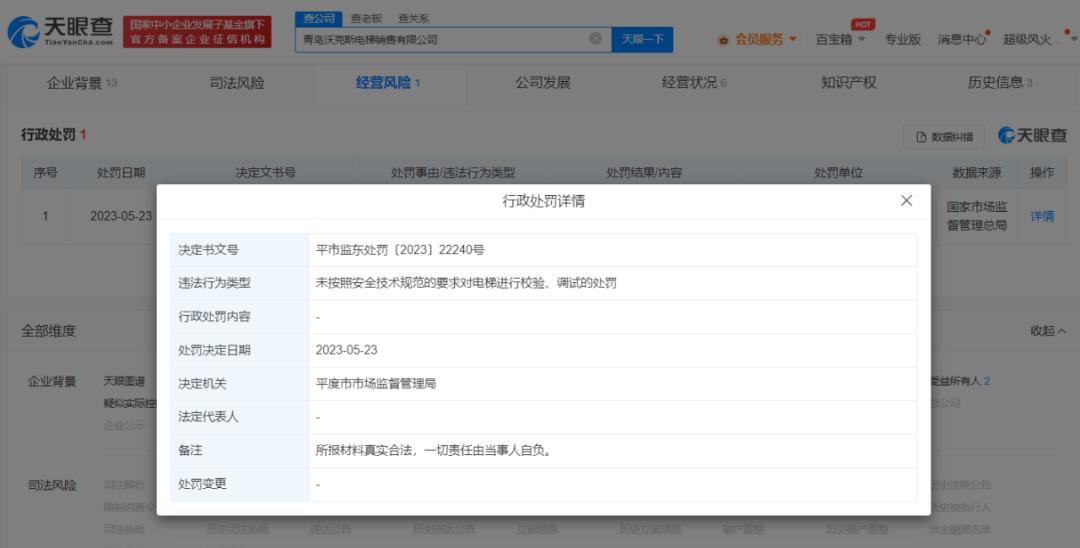Select the 查关系 search tab
Image resolution: width=1080 pixels, height=548 pixels.
413,19
